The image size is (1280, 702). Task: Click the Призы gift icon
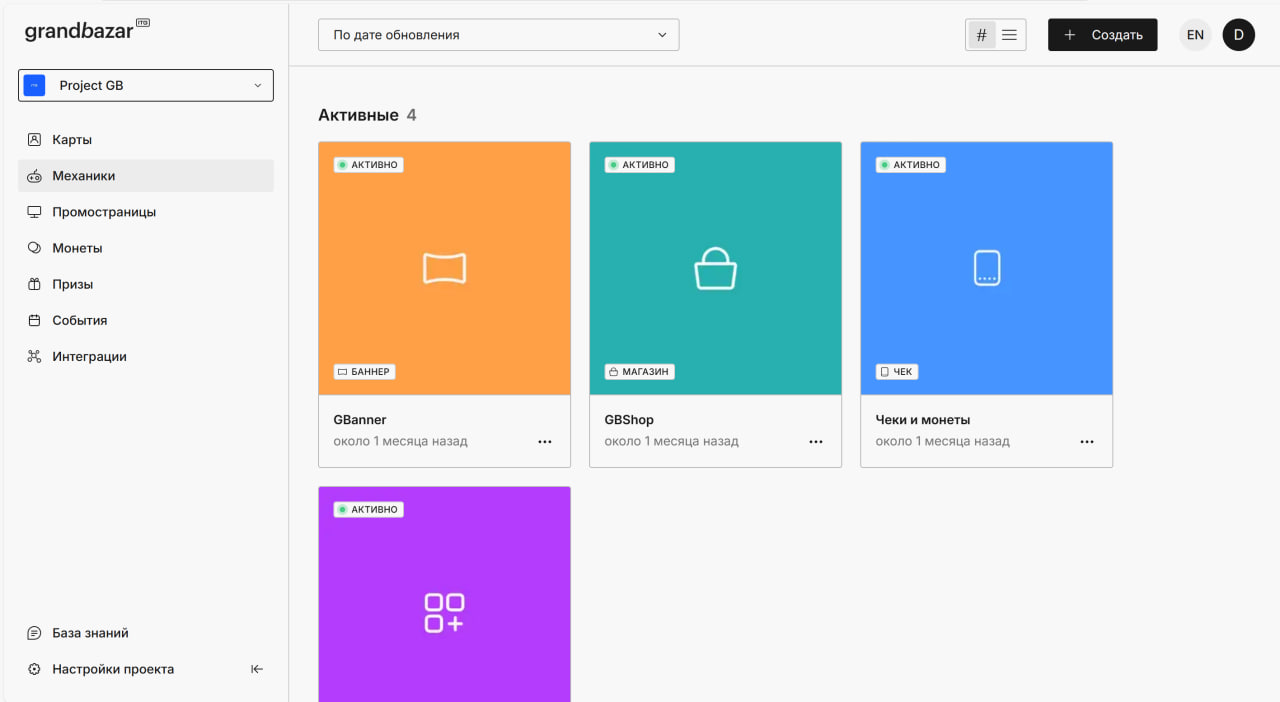tap(34, 284)
